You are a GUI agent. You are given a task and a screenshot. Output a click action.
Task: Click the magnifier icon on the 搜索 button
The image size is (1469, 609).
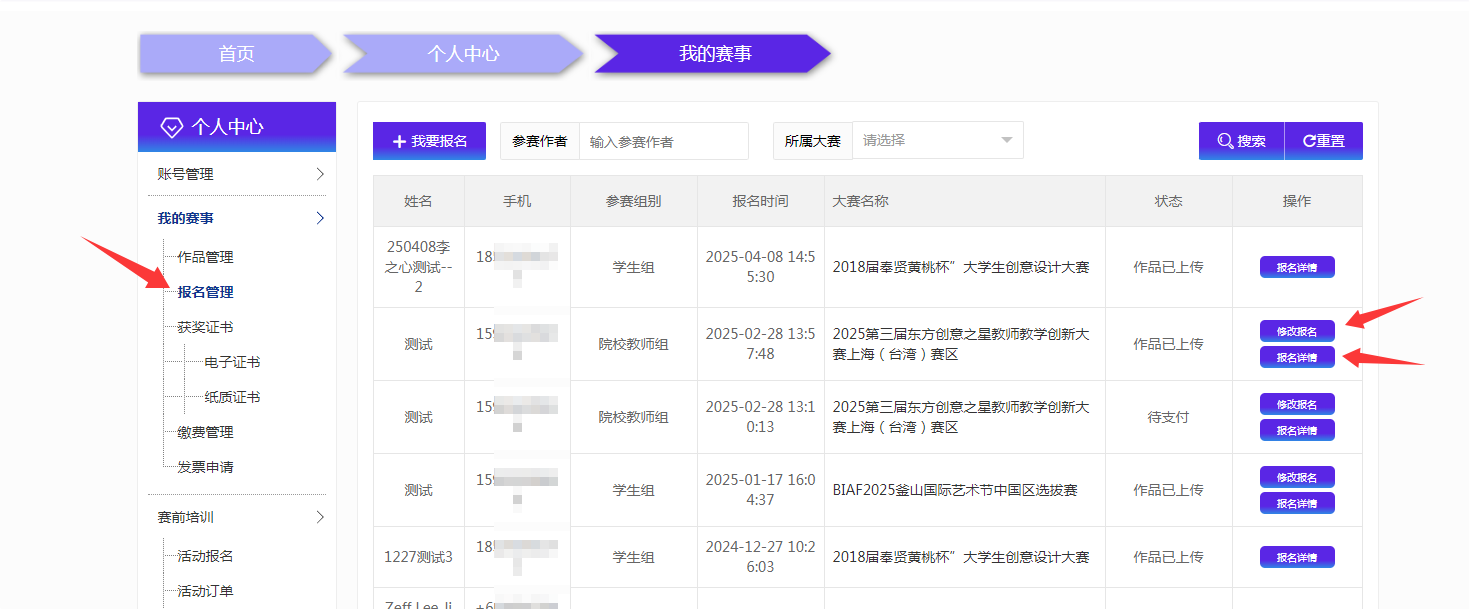point(1224,140)
